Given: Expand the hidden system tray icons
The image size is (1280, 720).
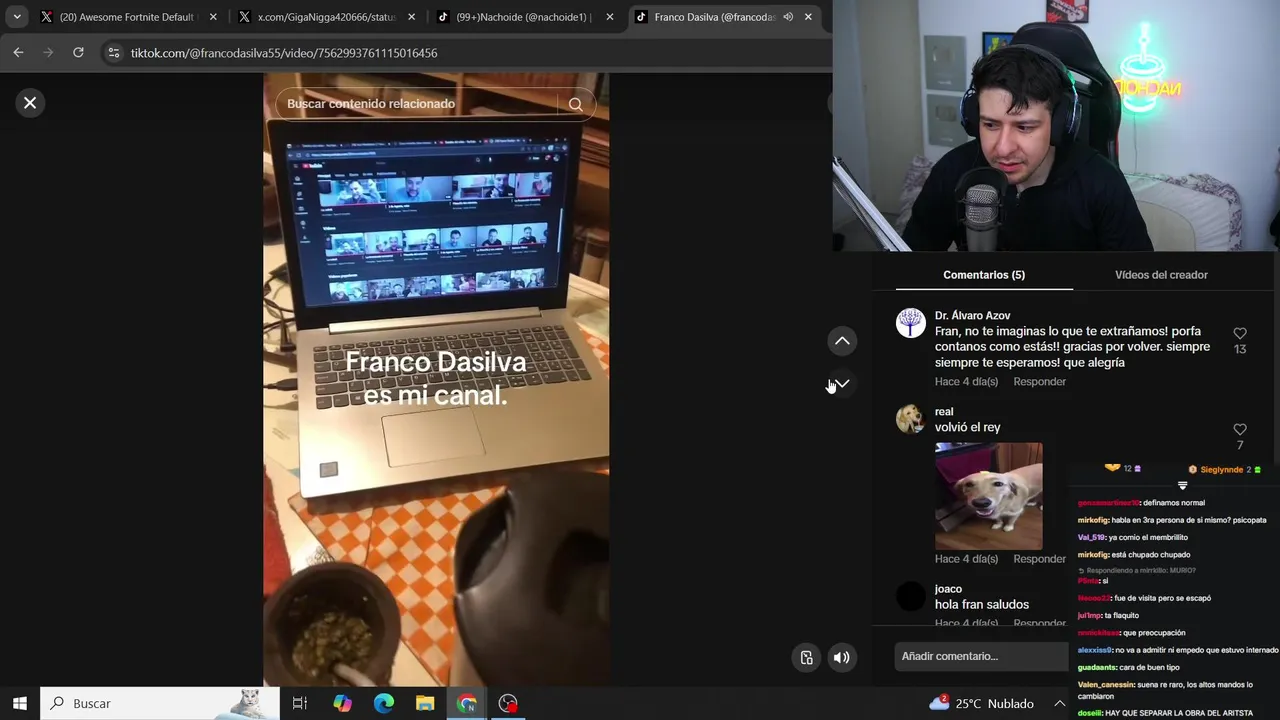Looking at the screenshot, I should (1059, 703).
